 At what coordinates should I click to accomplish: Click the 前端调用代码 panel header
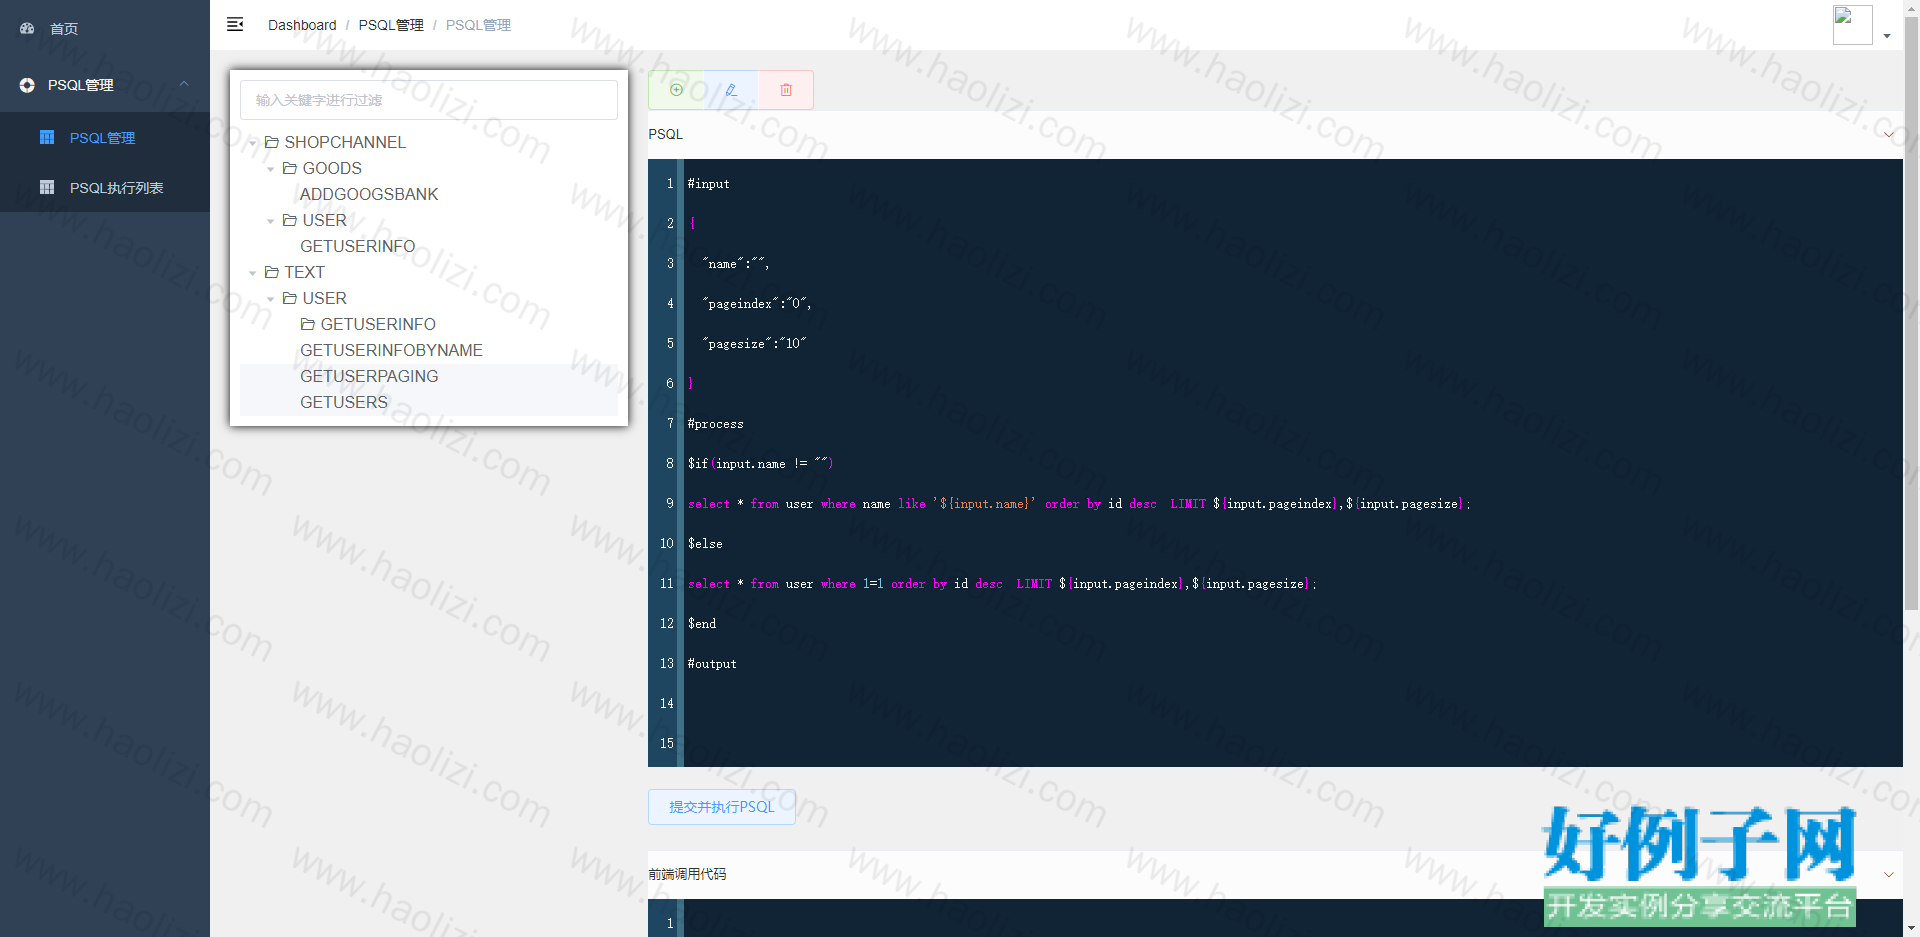1275,874
